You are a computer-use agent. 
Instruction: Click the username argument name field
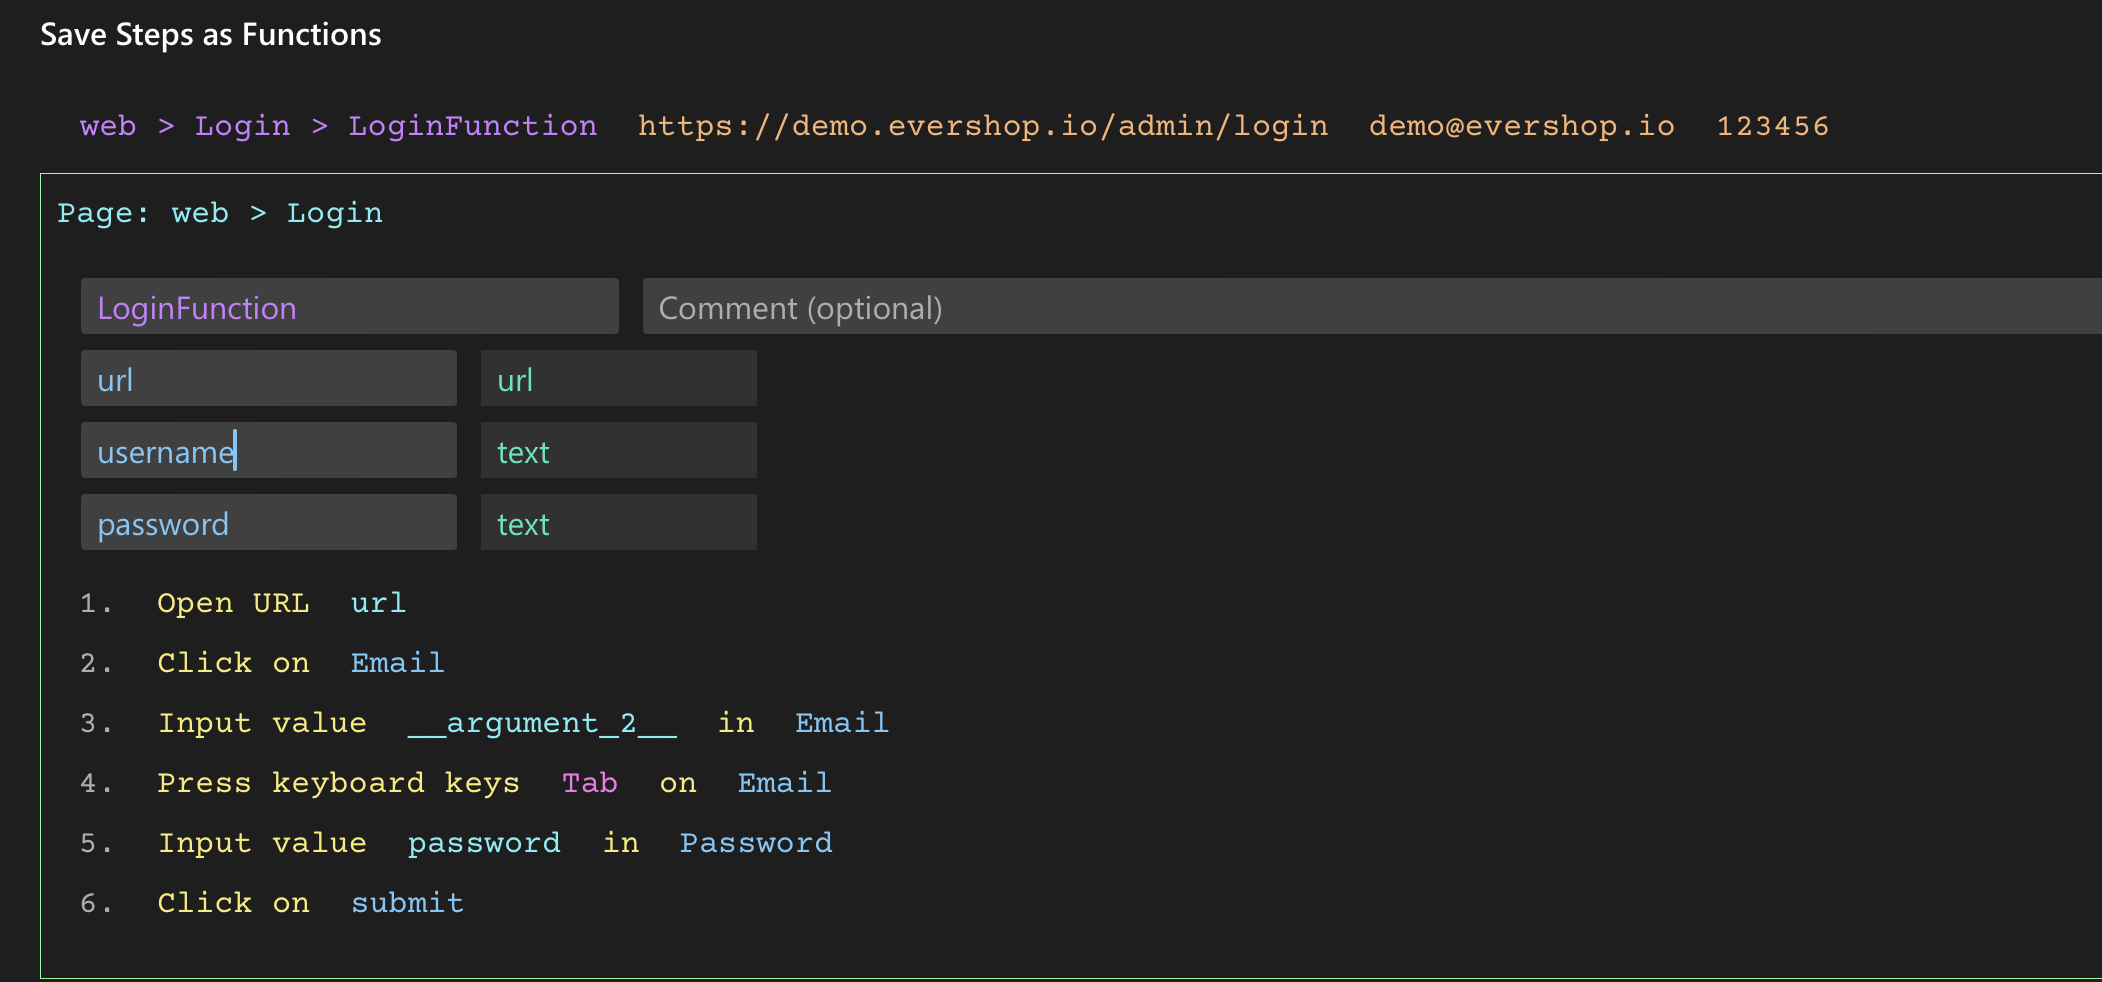click(268, 451)
